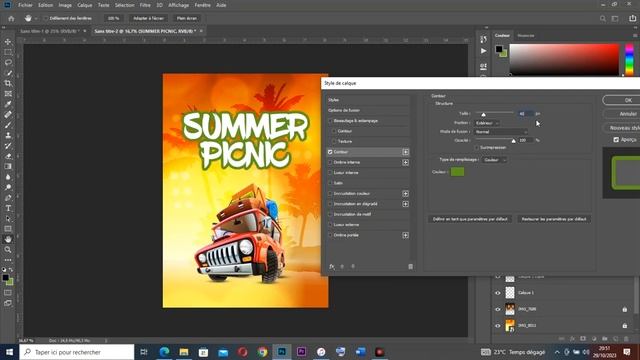Open File Explorer from the taskbar
Screen dimensions: 640x360
coord(184,352)
